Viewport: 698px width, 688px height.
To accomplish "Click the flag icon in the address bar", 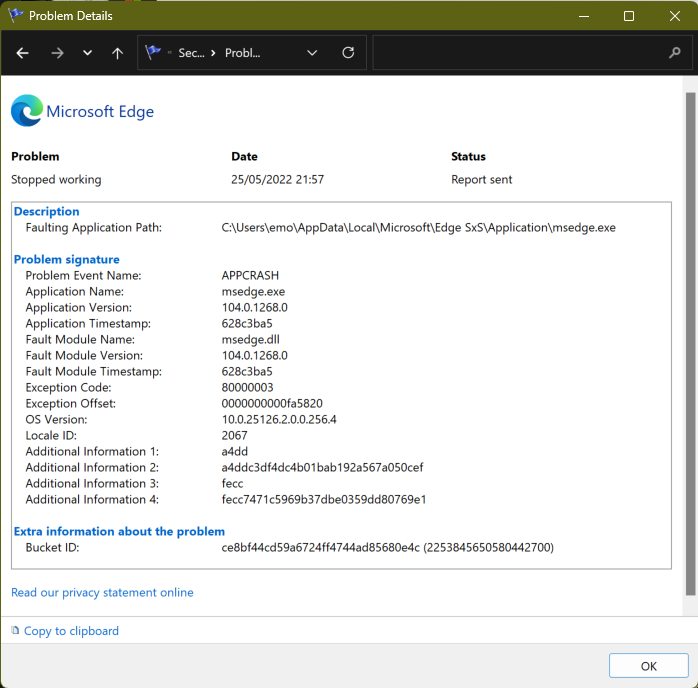I will tap(153, 53).
